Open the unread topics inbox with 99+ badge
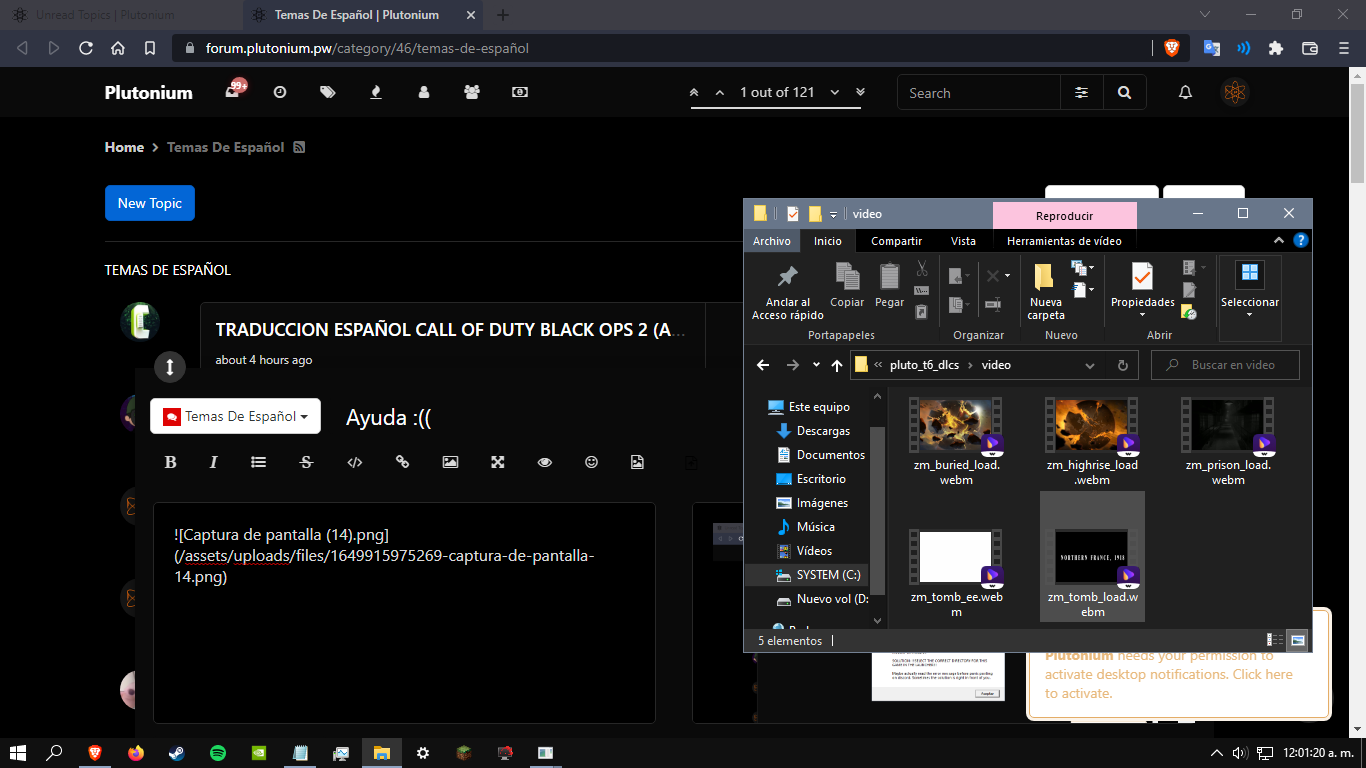 pos(234,91)
